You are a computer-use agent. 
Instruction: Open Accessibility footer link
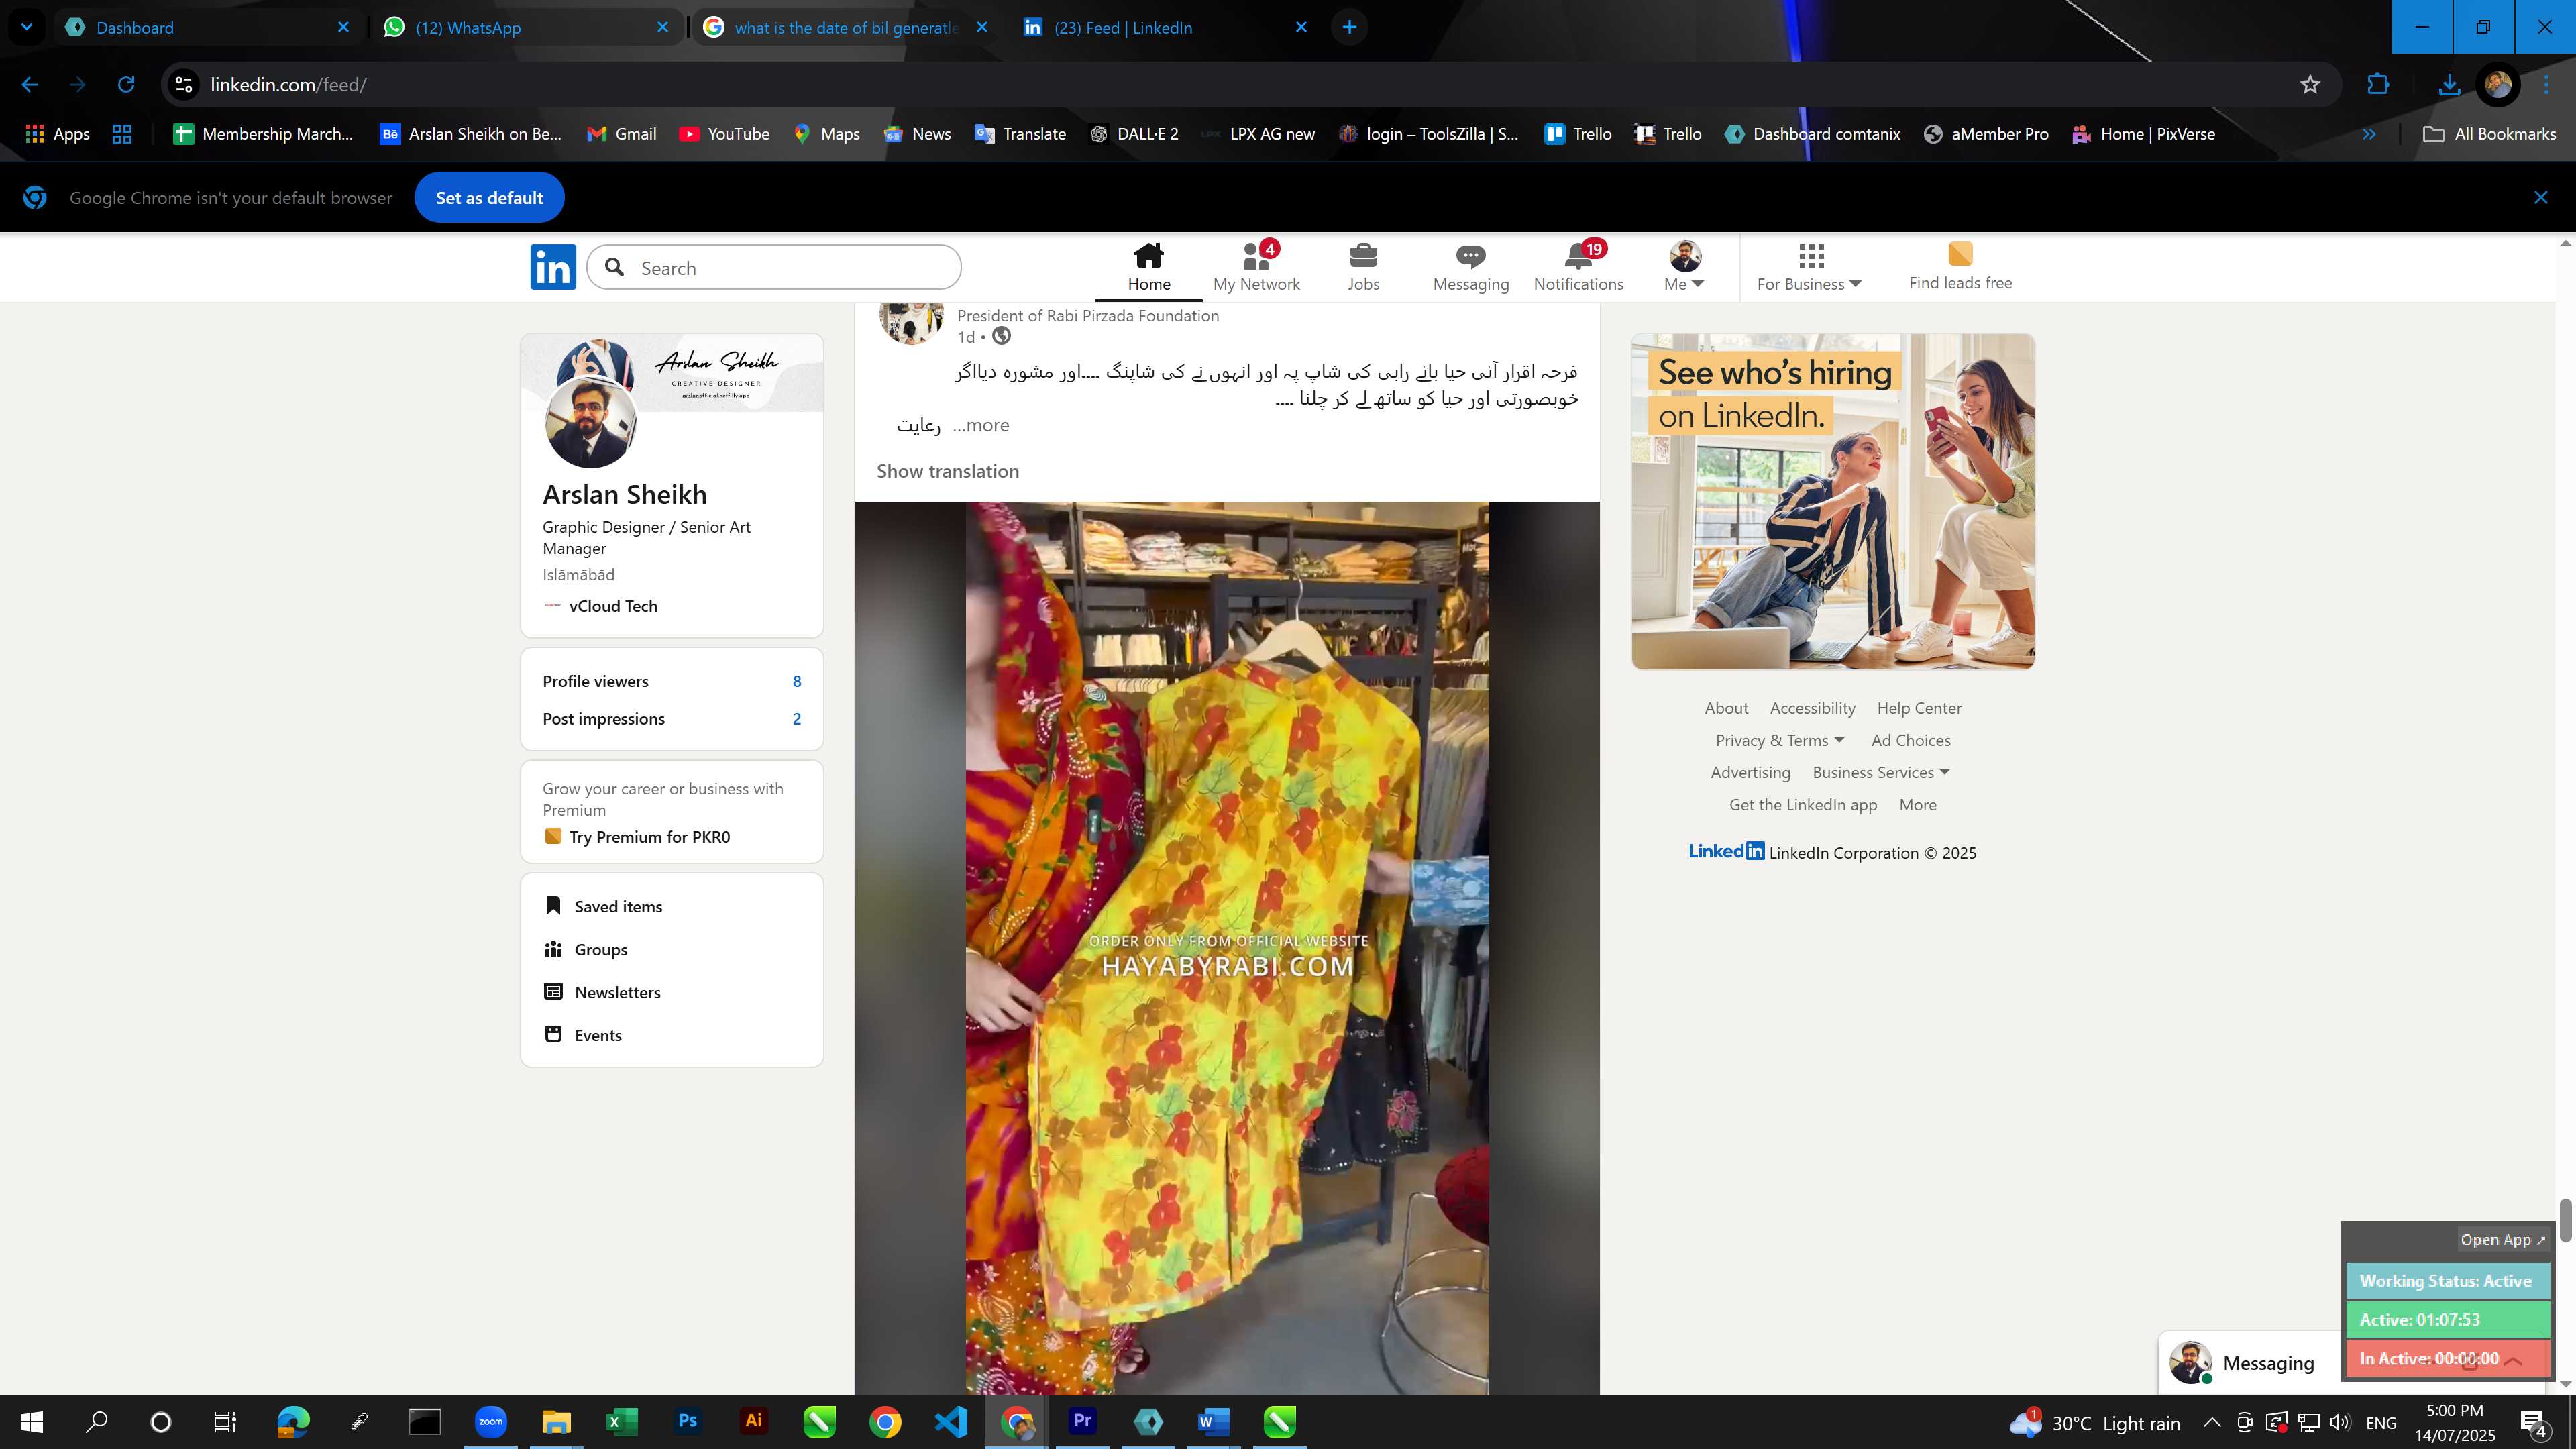[1812, 708]
